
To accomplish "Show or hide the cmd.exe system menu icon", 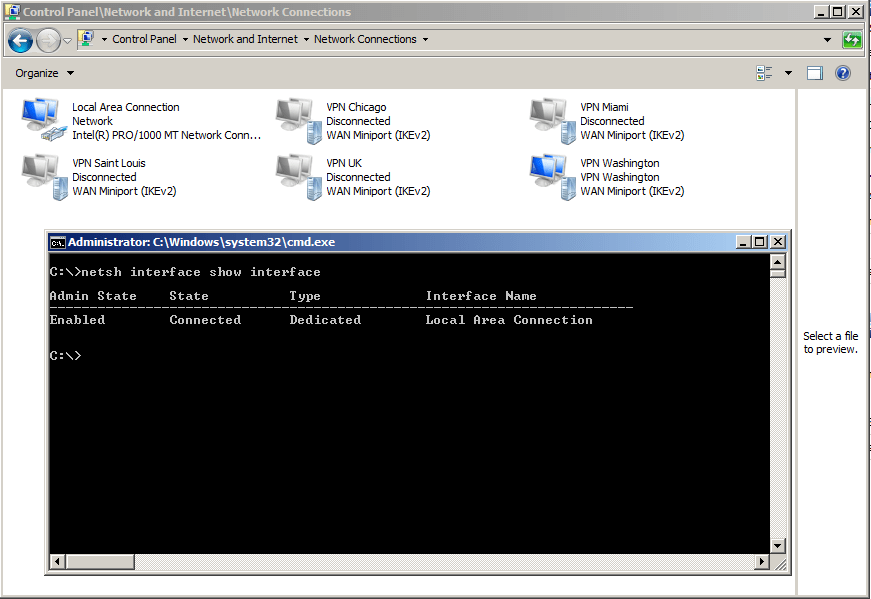I will point(57,241).
